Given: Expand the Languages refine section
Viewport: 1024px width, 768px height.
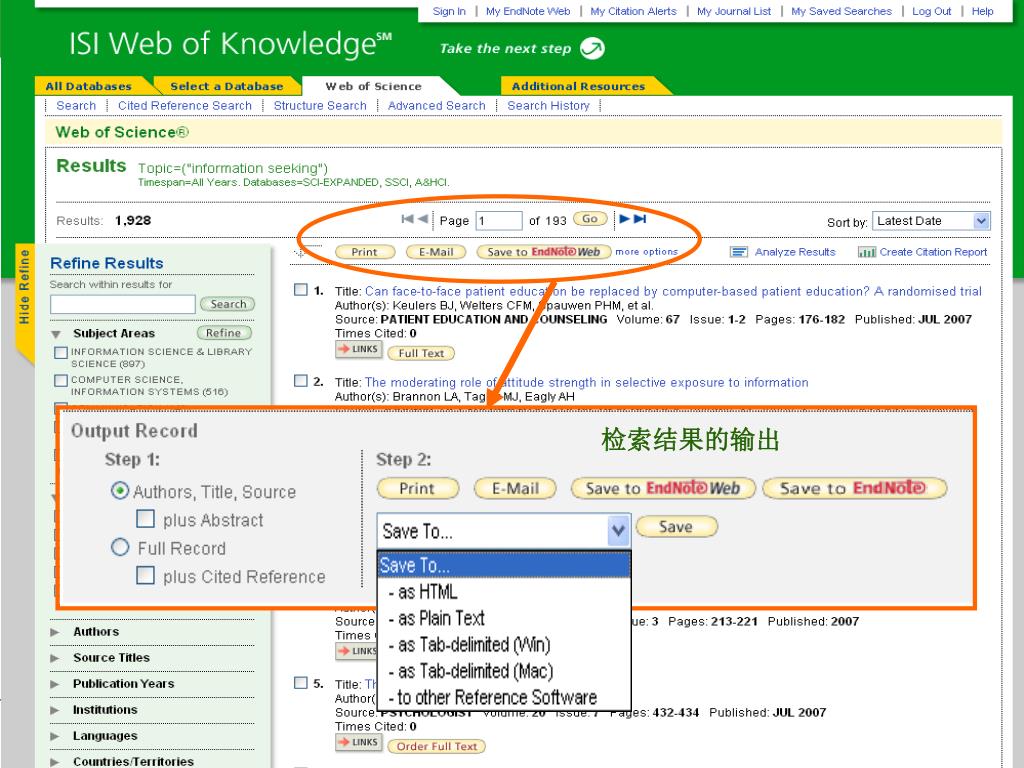Looking at the screenshot, I should [x=55, y=737].
